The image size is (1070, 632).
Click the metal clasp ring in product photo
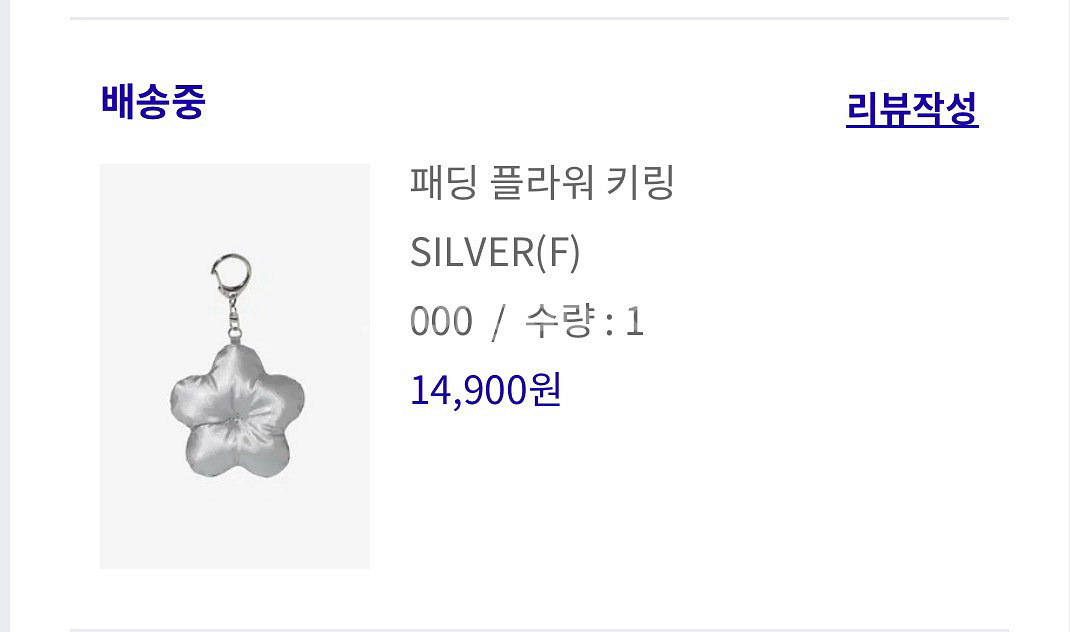[230, 275]
